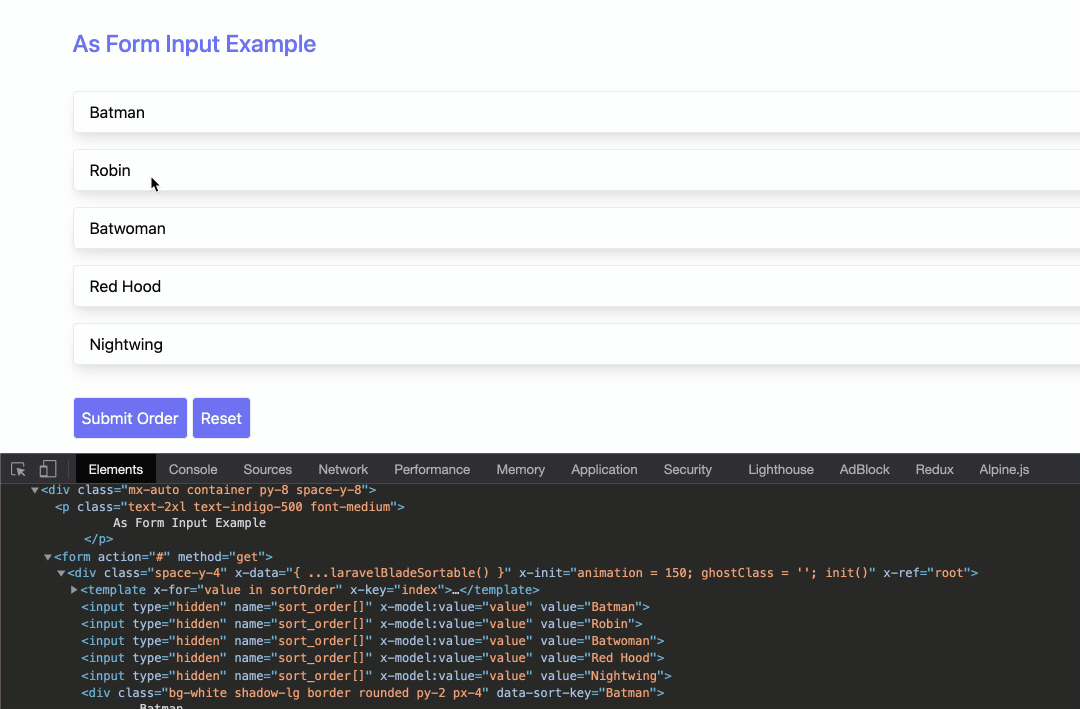
Task: Click the Submit Order button
Action: [x=130, y=418]
